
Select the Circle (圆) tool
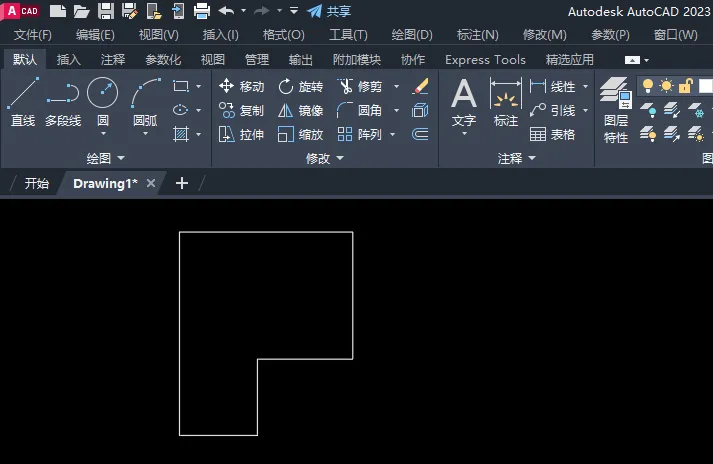[103, 101]
